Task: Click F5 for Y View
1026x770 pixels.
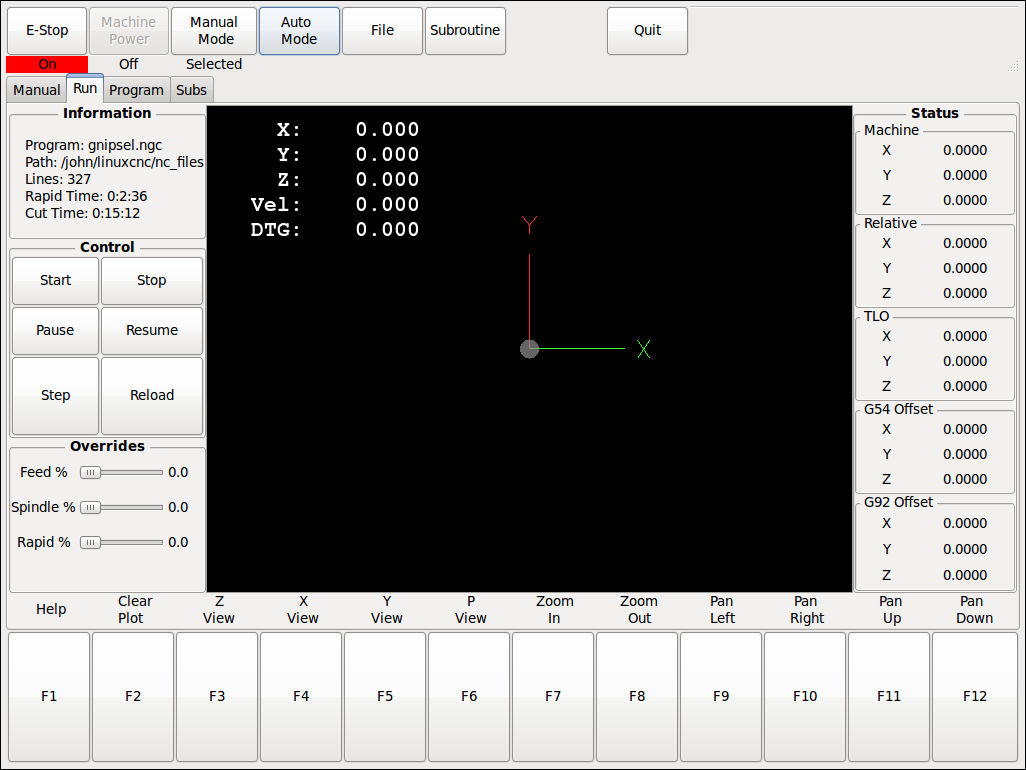Action: click(385, 696)
